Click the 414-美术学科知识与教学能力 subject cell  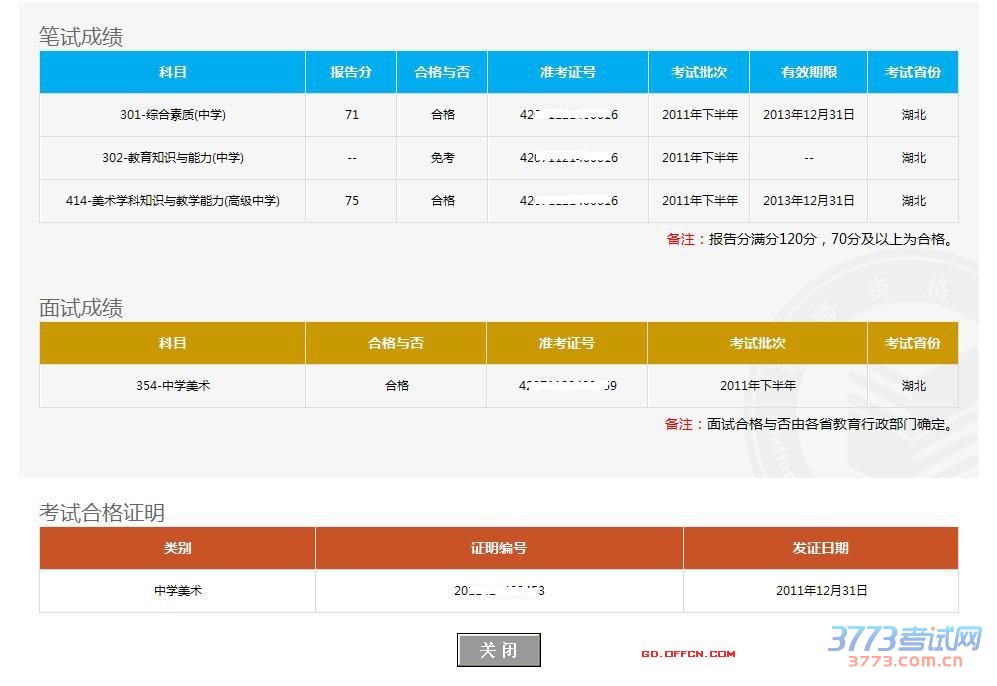pos(173,201)
